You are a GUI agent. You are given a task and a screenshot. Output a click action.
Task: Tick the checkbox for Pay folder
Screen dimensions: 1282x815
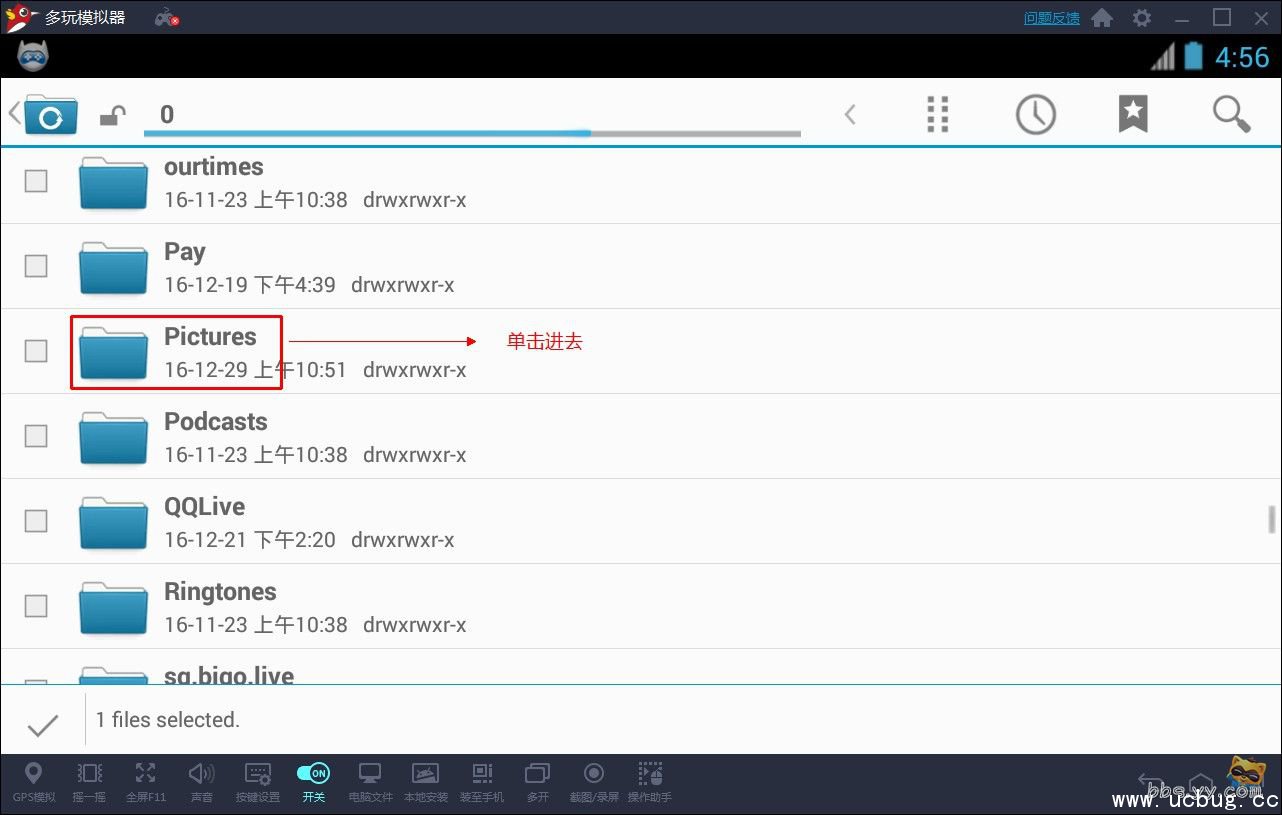(36, 265)
